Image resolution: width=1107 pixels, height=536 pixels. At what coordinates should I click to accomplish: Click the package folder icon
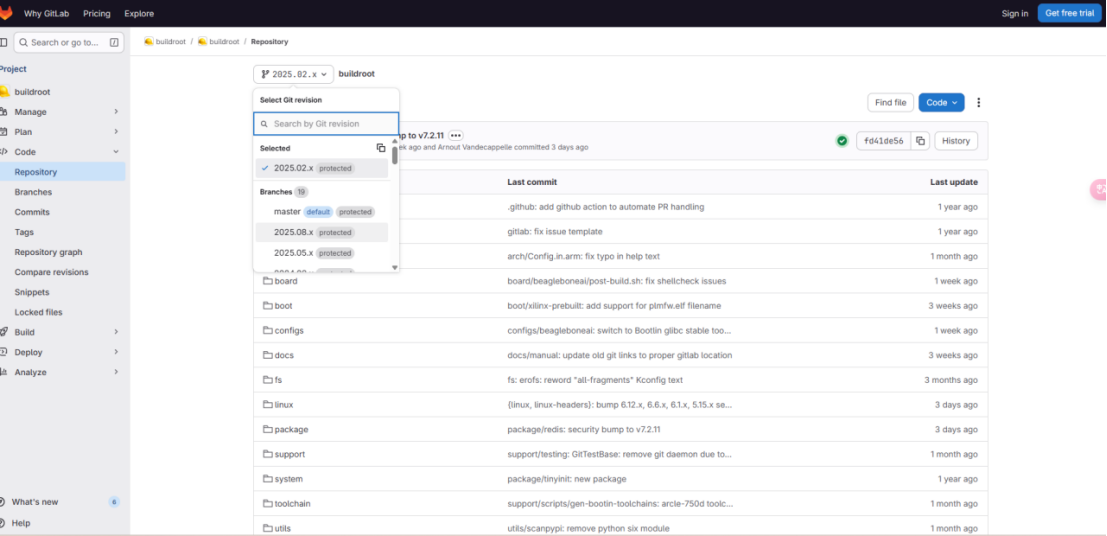click(x=268, y=429)
